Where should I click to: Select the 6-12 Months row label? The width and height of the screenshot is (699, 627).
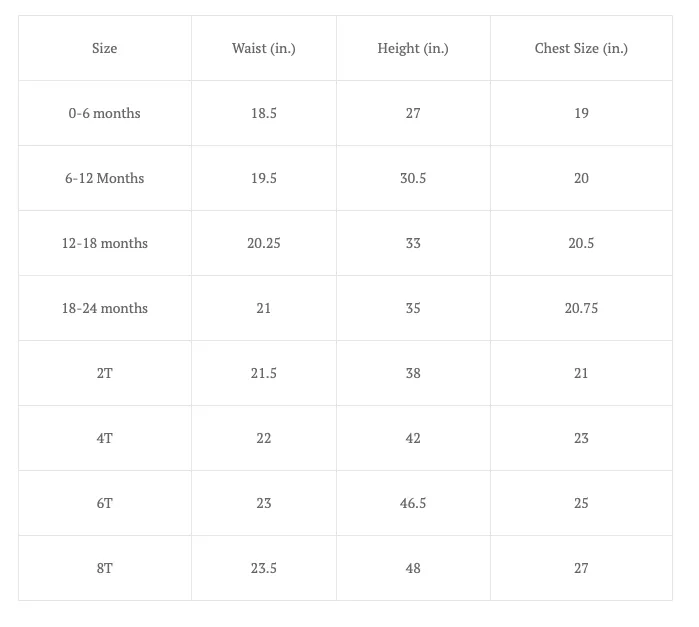[x=105, y=178]
